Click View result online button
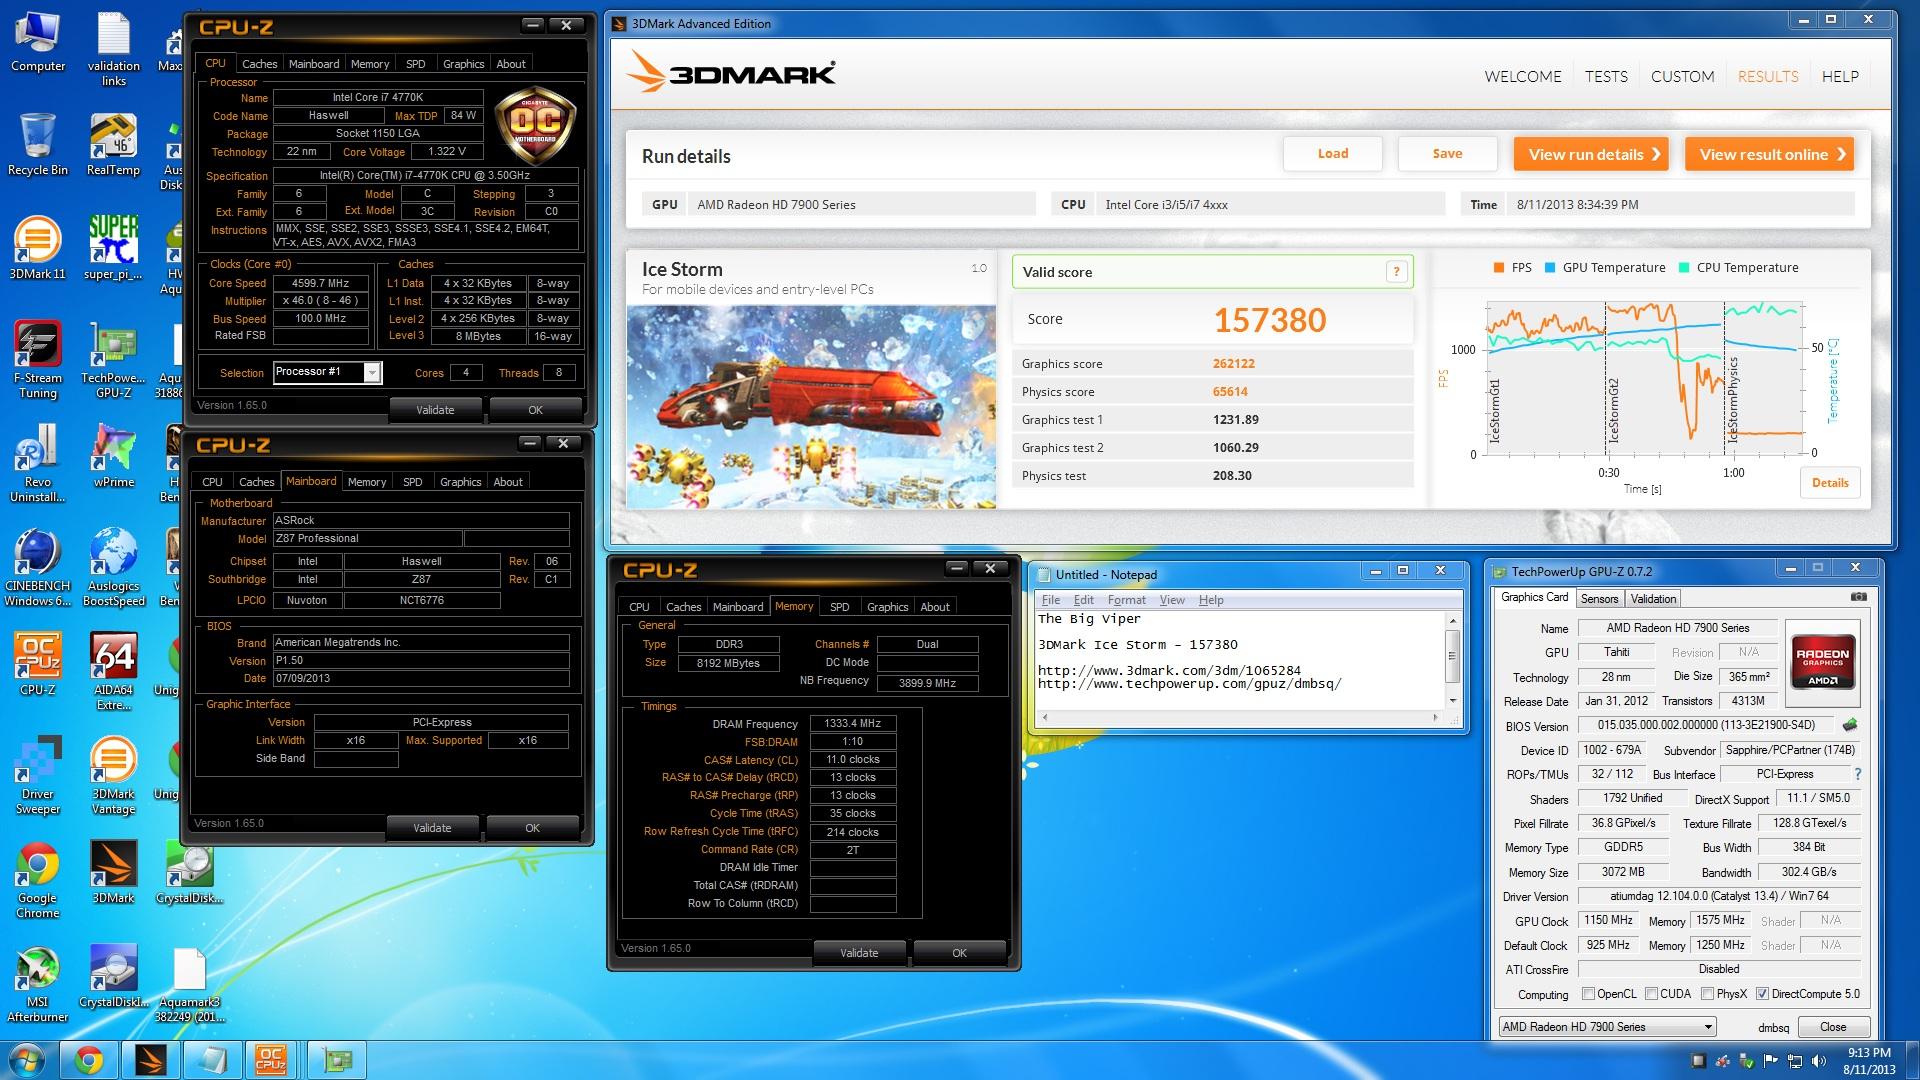 pos(1769,154)
